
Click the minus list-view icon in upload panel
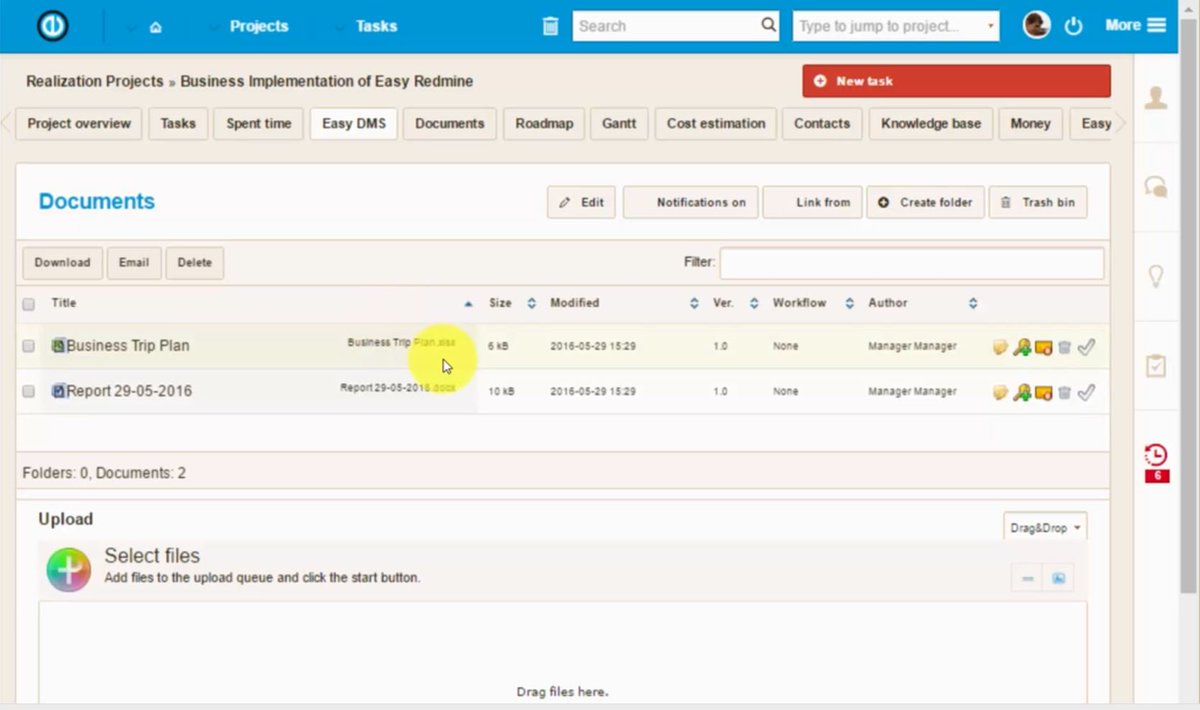[x=1027, y=578]
